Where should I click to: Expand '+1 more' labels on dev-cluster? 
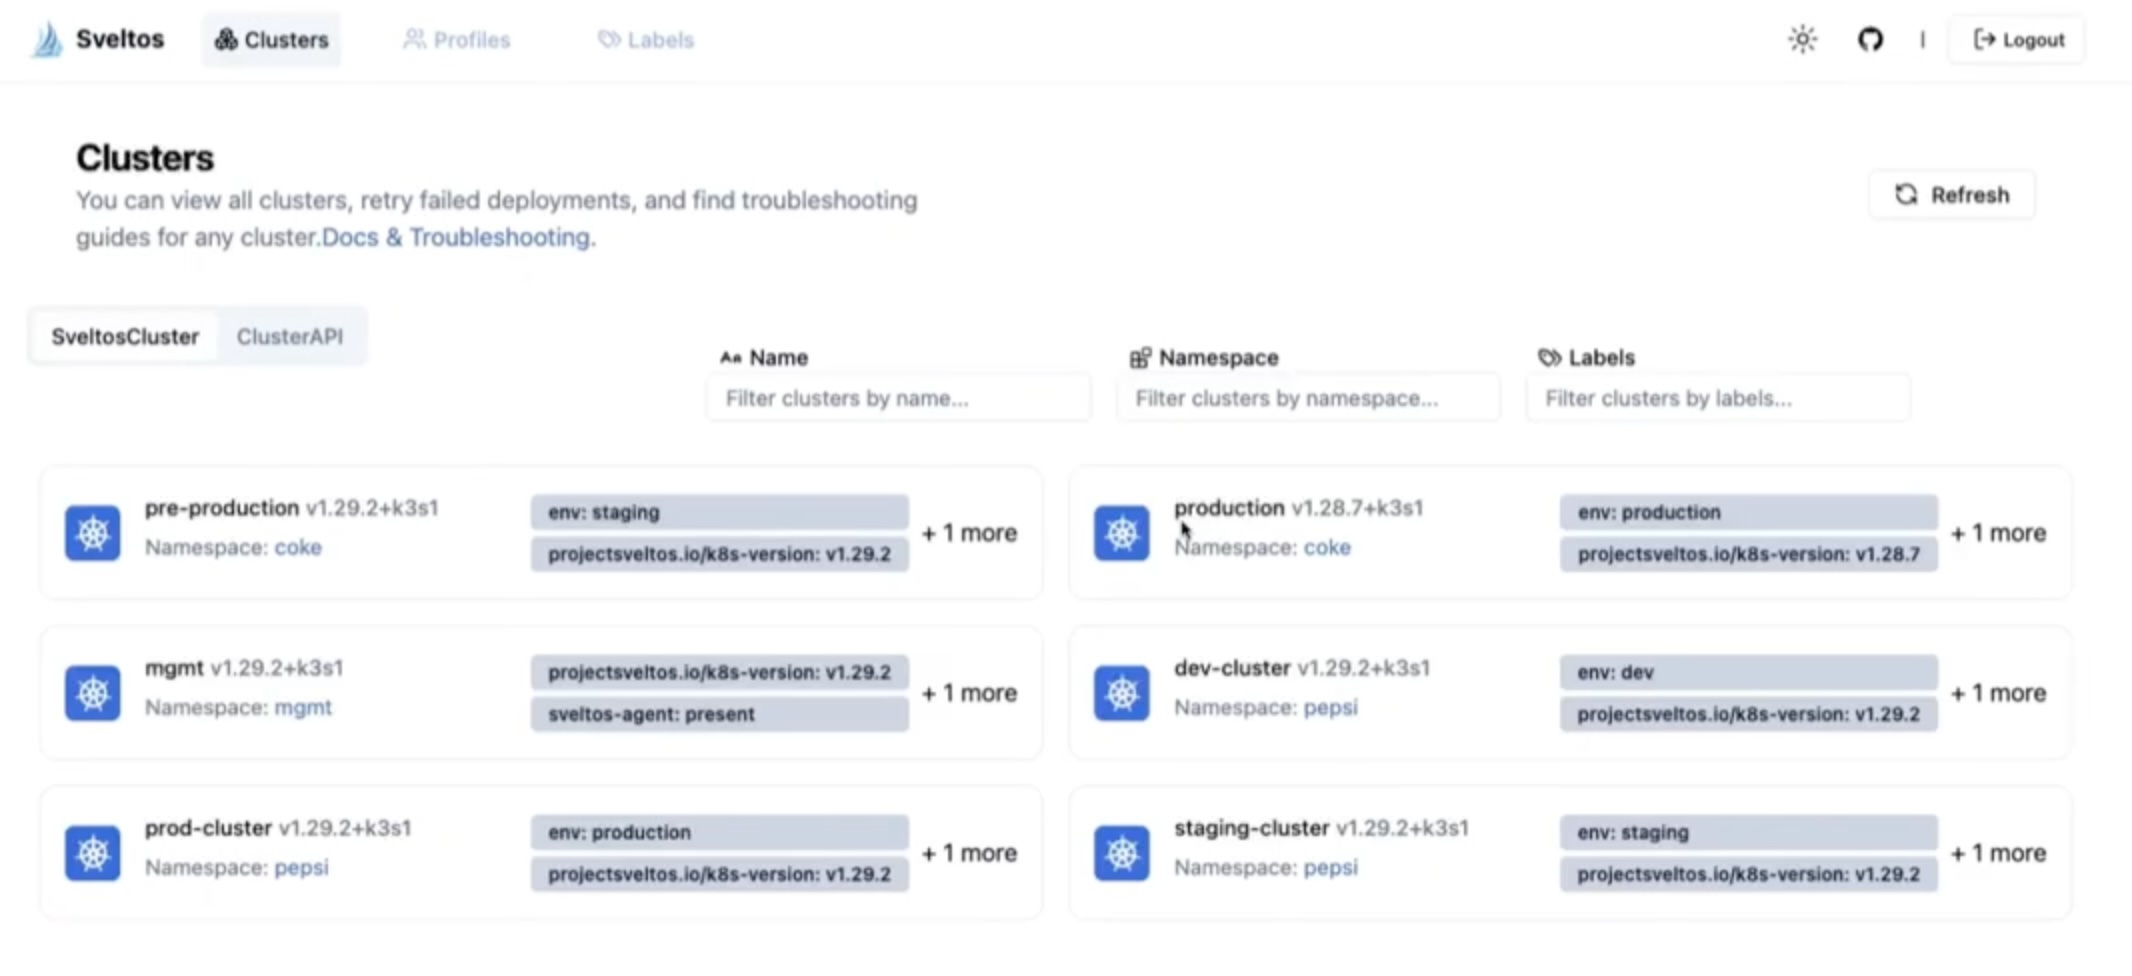click(1998, 693)
